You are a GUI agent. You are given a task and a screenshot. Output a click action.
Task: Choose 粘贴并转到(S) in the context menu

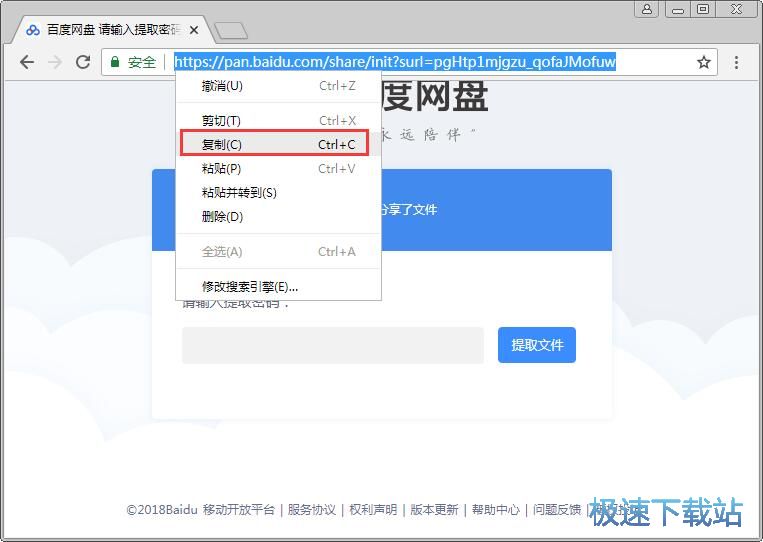click(278, 193)
